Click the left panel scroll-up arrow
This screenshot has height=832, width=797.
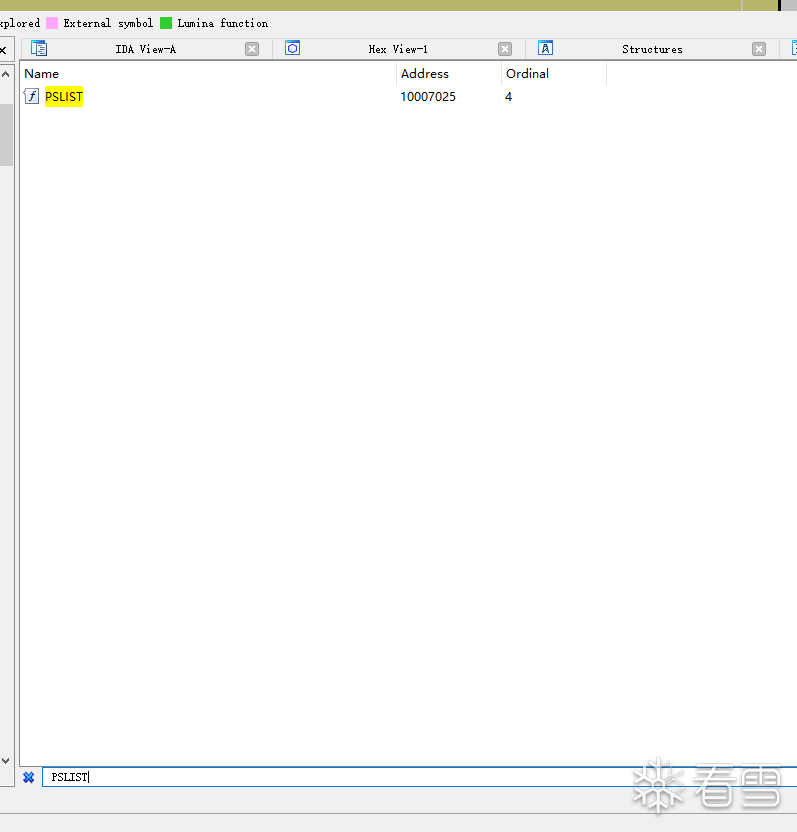(6, 72)
